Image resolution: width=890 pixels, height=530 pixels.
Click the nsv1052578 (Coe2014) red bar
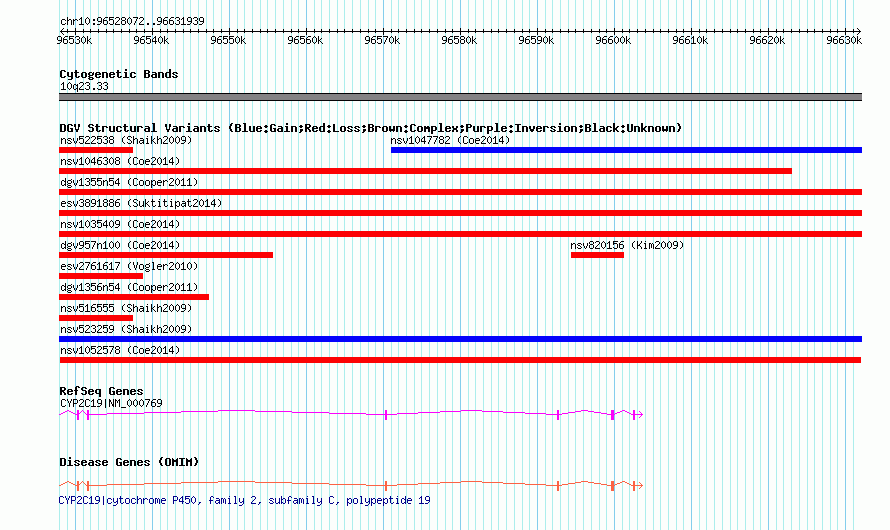point(460,360)
